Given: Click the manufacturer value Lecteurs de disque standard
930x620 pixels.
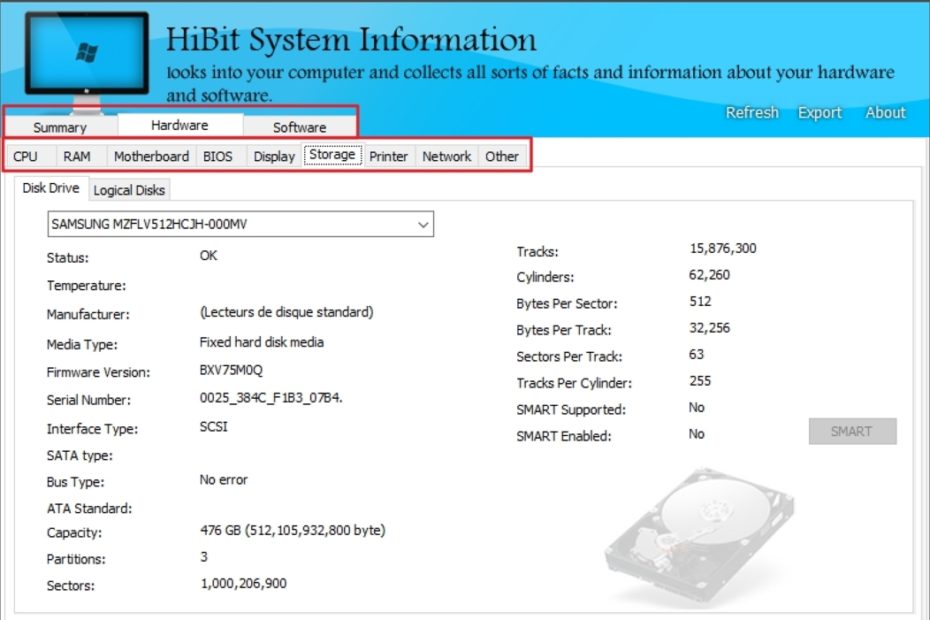Looking at the screenshot, I should pos(286,312).
